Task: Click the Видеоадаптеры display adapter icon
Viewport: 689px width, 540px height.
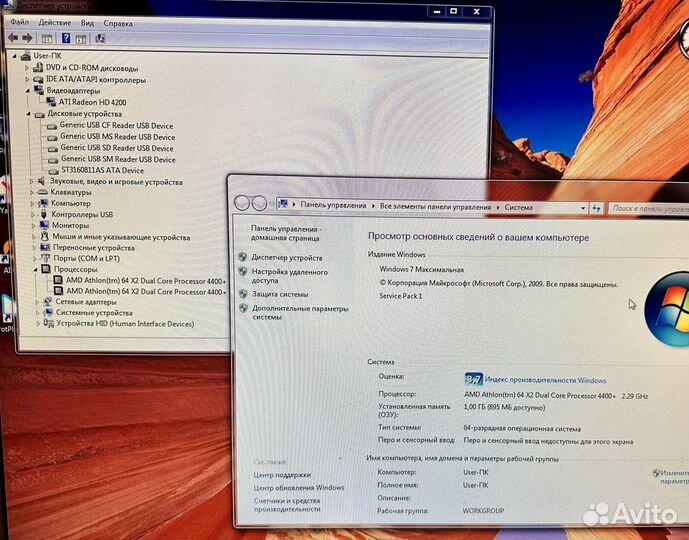Action: 39,91
